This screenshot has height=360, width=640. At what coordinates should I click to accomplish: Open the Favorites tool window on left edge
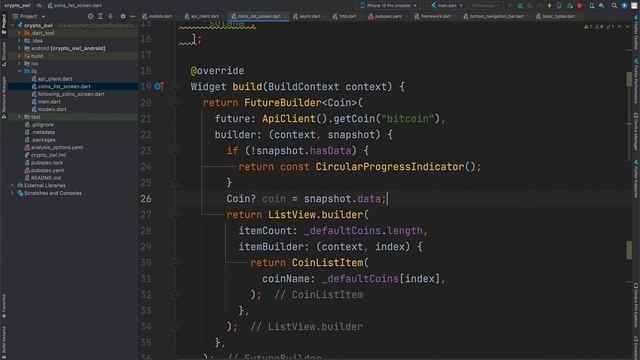coord(4,306)
